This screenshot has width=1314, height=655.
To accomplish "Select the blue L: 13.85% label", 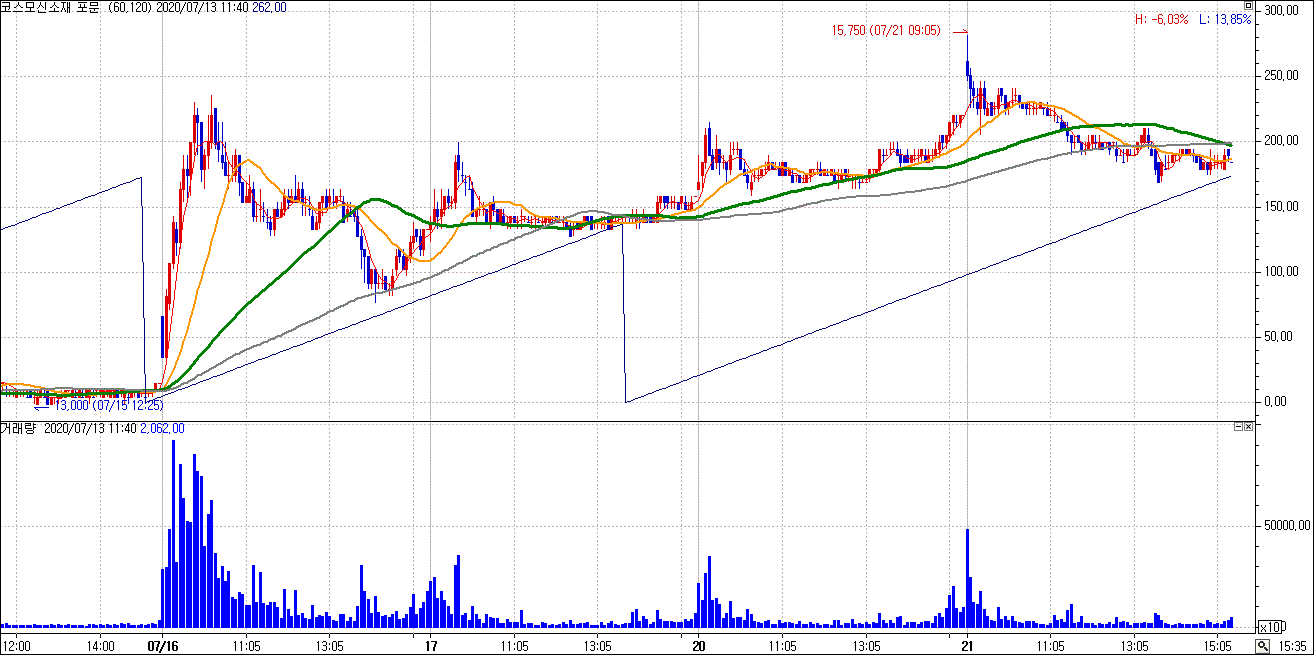I will pos(1224,20).
